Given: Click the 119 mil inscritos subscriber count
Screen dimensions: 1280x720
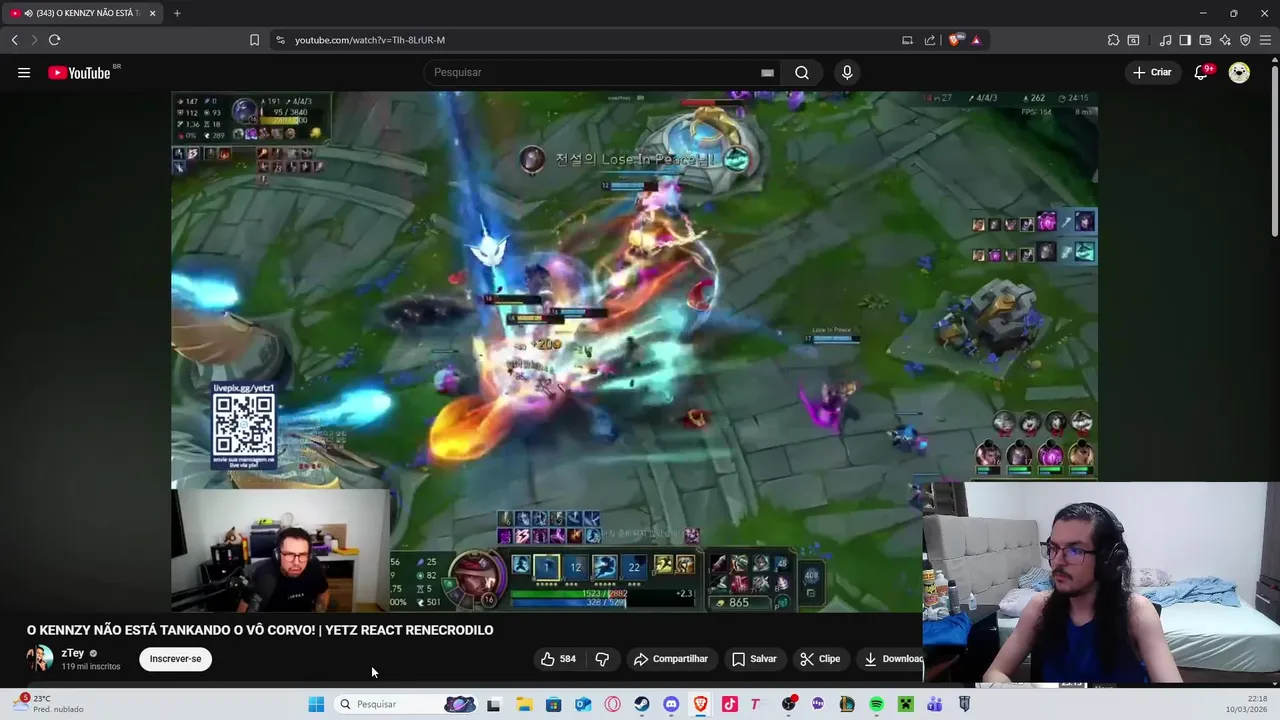Looking at the screenshot, I should (x=91, y=666).
